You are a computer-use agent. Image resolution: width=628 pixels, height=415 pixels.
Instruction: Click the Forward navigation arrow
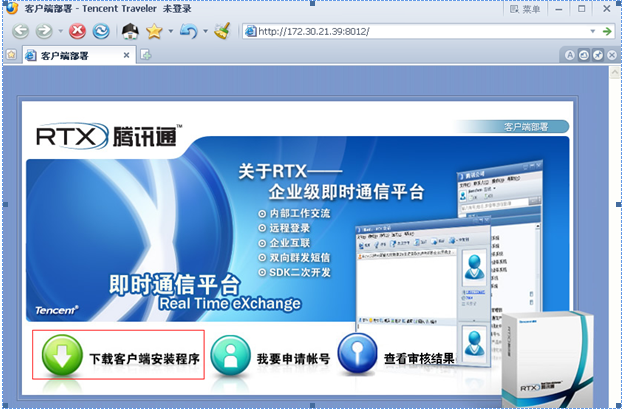click(x=46, y=31)
